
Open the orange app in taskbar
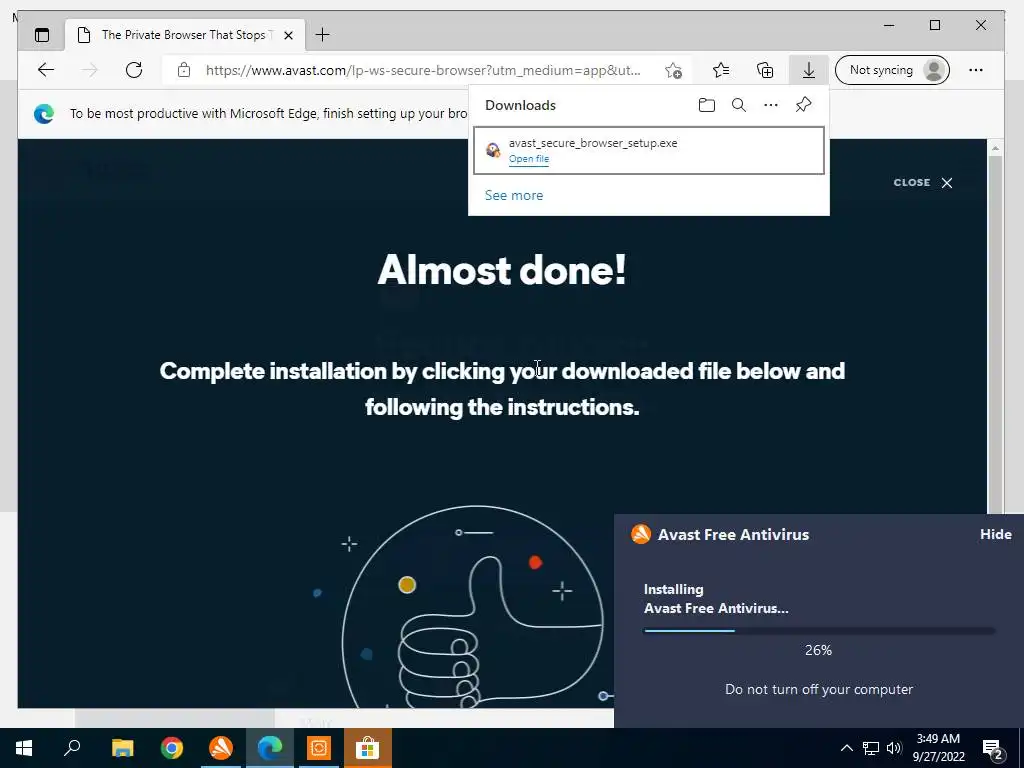pos(319,748)
